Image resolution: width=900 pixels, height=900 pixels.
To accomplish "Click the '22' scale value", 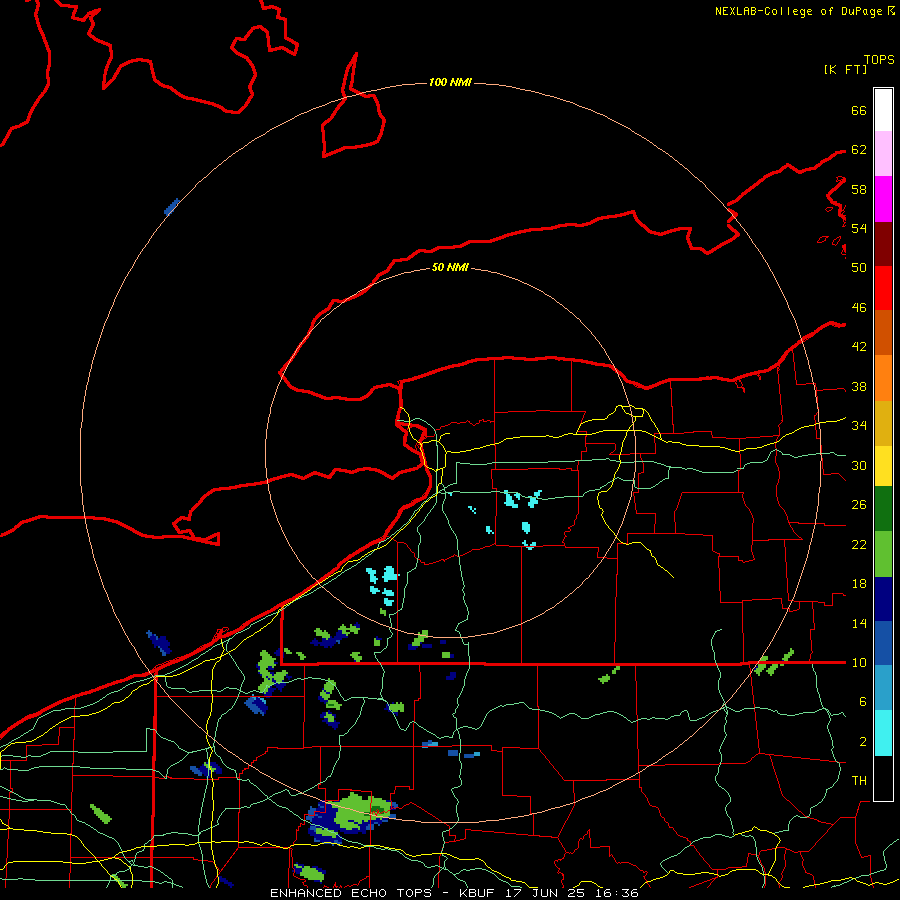I will click(x=859, y=544).
